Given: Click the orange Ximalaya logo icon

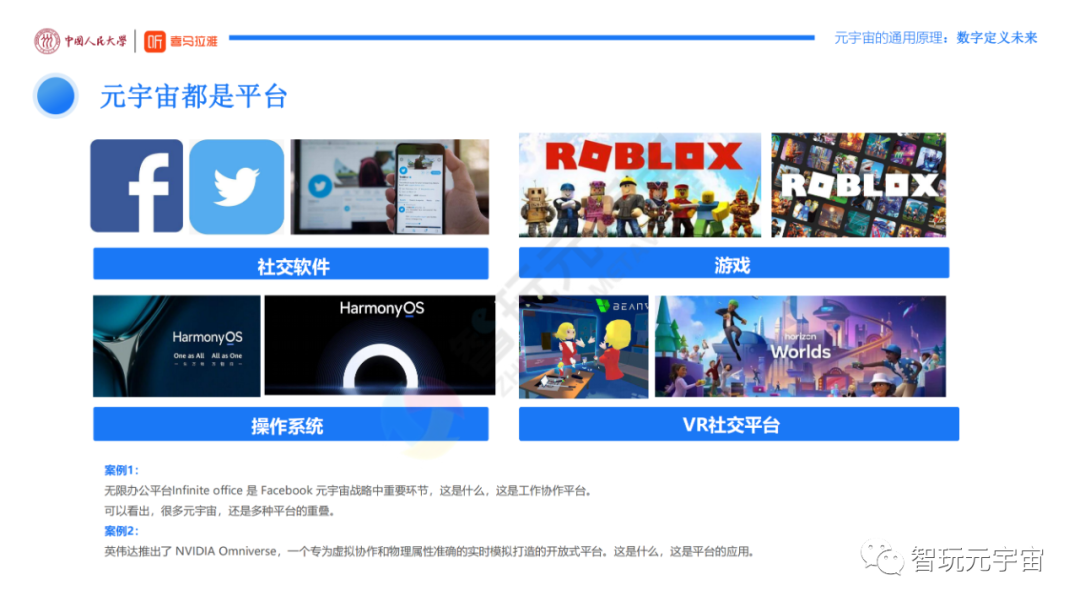Looking at the screenshot, I should click(155, 41).
